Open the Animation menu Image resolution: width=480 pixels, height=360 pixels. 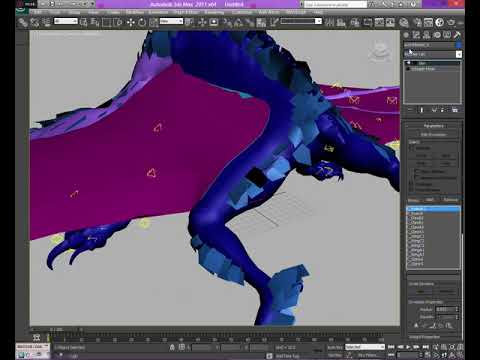(158, 12)
